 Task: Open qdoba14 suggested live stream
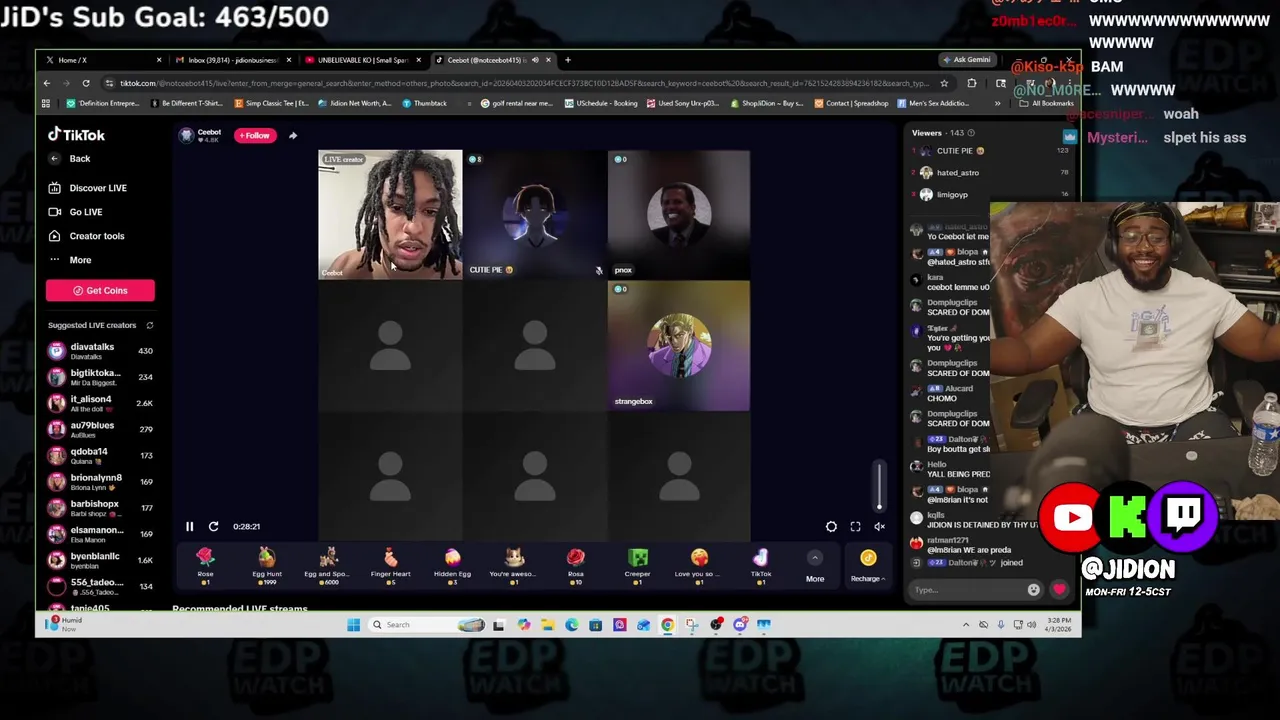click(x=100, y=455)
